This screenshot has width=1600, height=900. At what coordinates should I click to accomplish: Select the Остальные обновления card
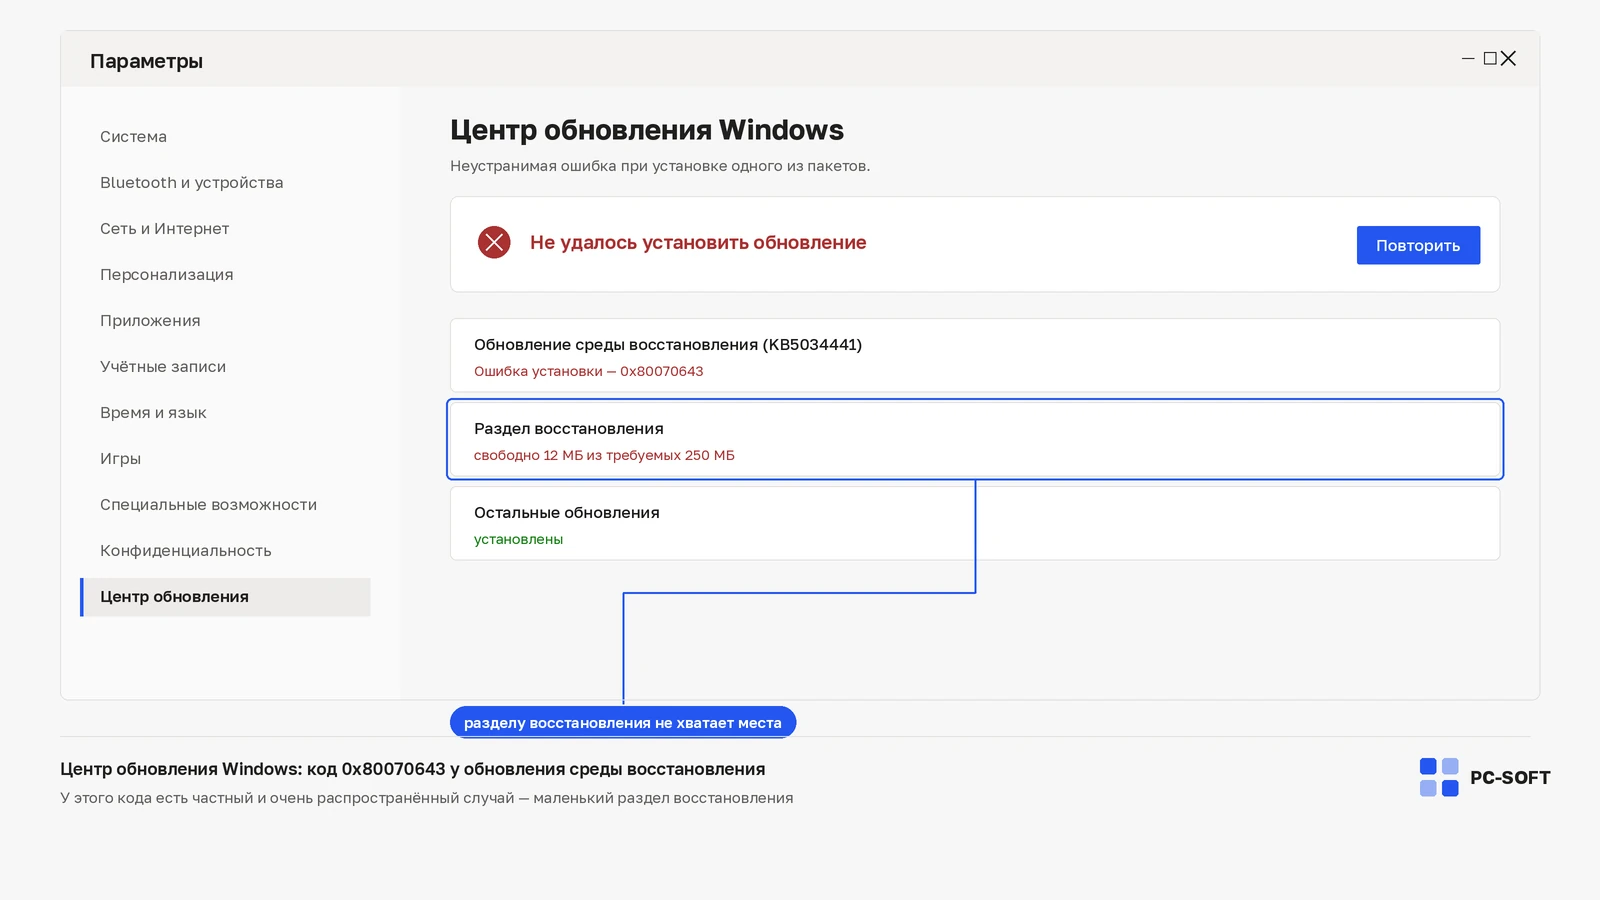pyautogui.click(x=975, y=523)
